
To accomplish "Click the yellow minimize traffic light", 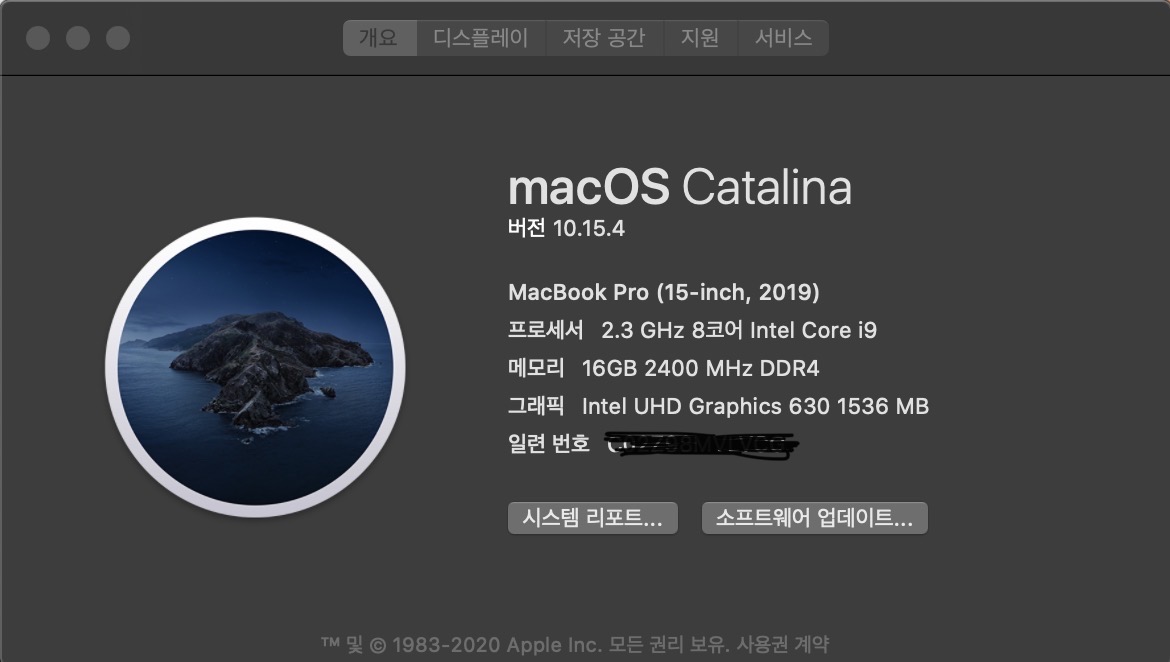I will click(x=76, y=37).
